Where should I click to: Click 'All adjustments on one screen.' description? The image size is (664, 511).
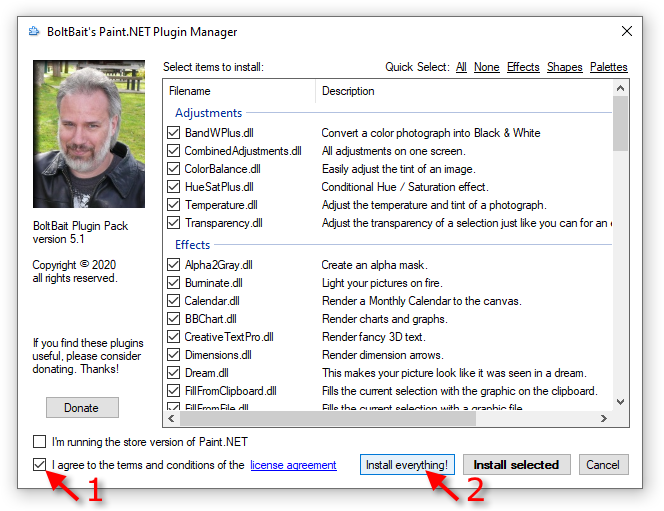(394, 151)
